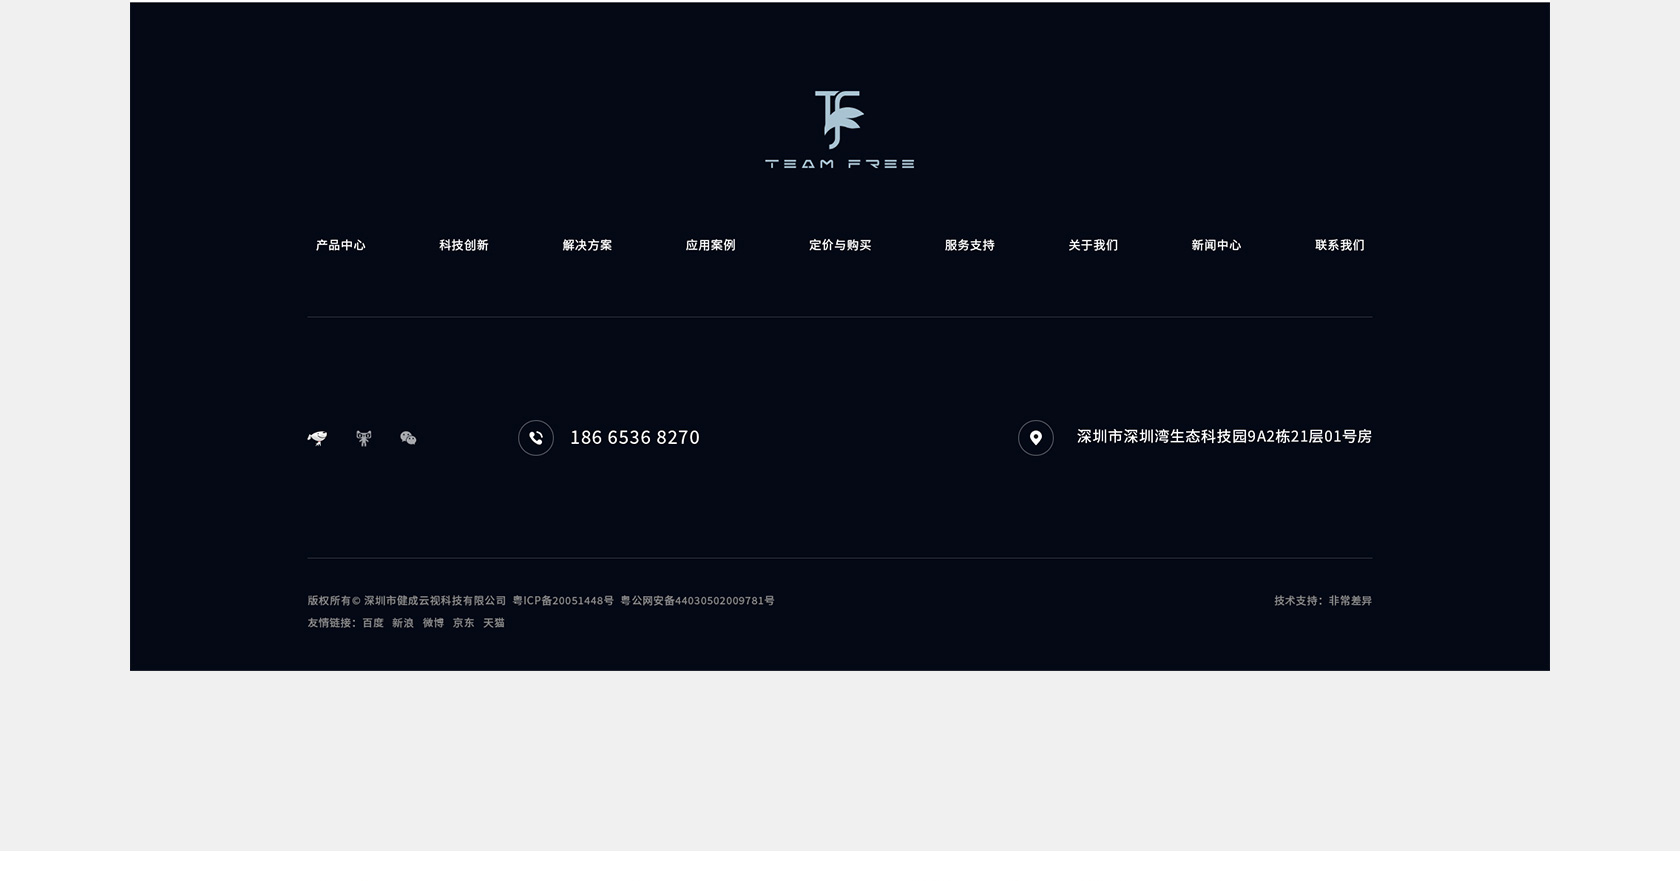Image resolution: width=1680 pixels, height=881 pixels.
Task: Open the 百度 friendly link
Action: [373, 623]
